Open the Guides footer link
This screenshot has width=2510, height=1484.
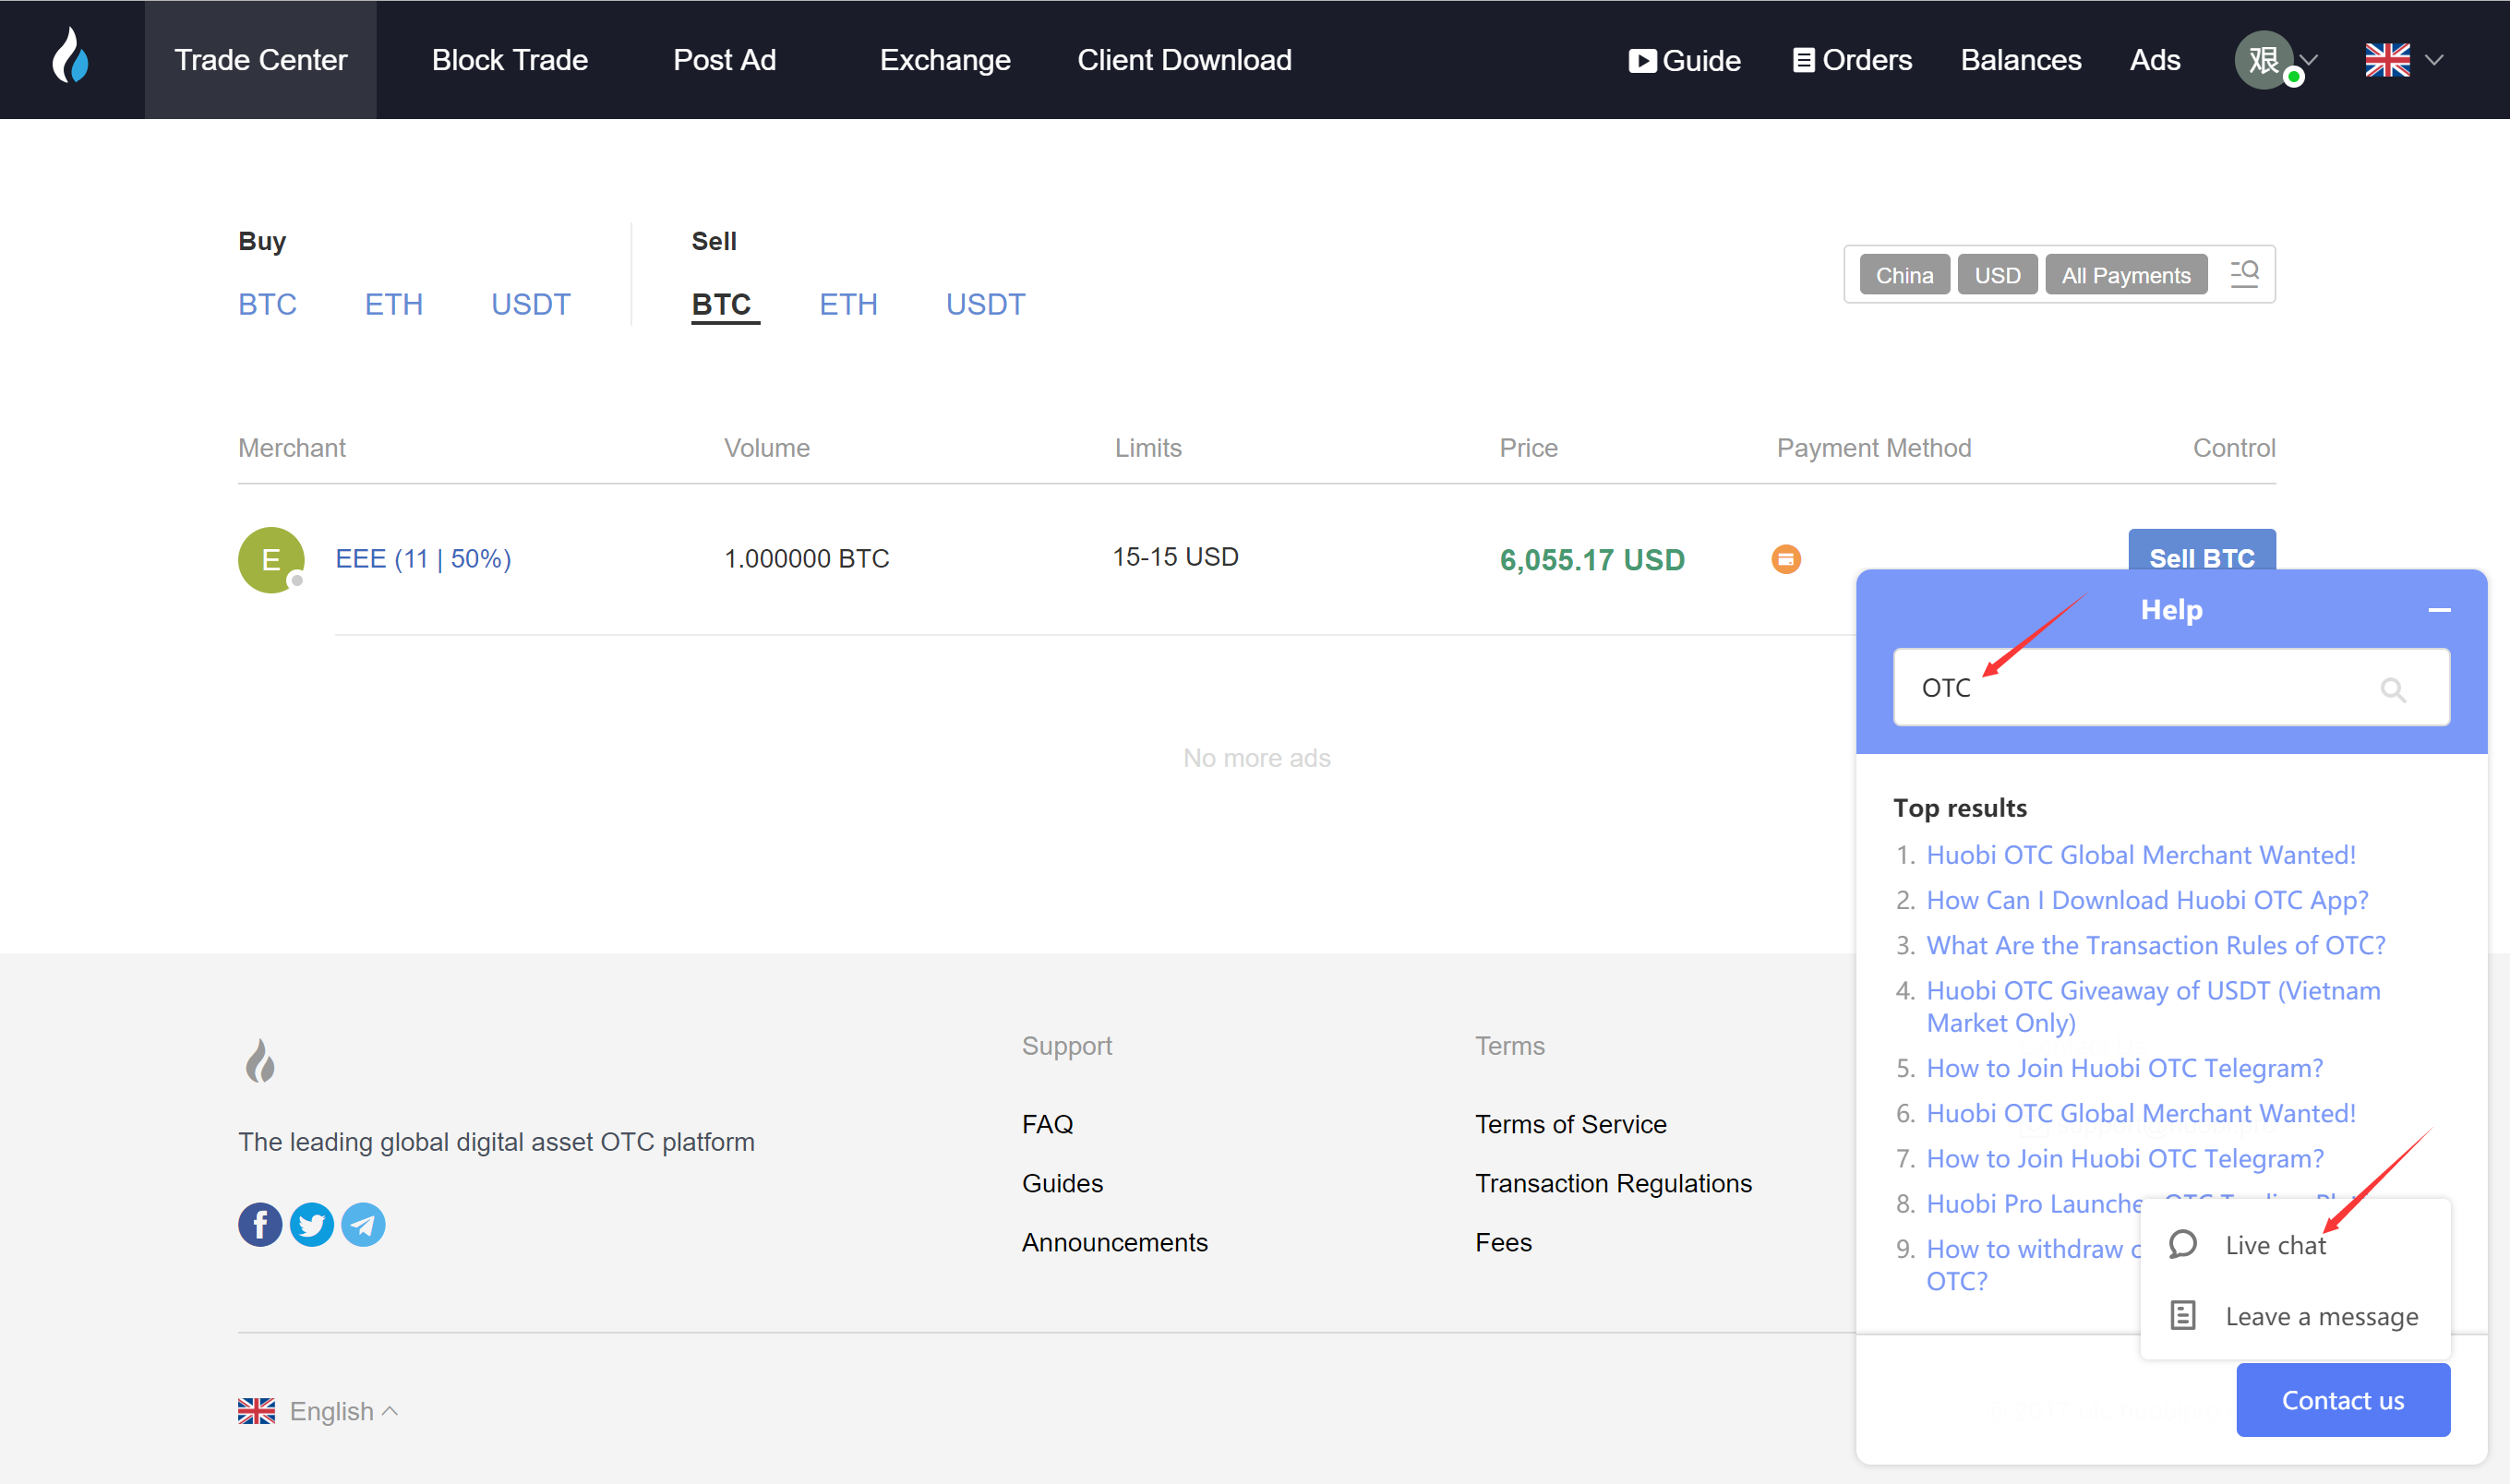pos(1062,1183)
